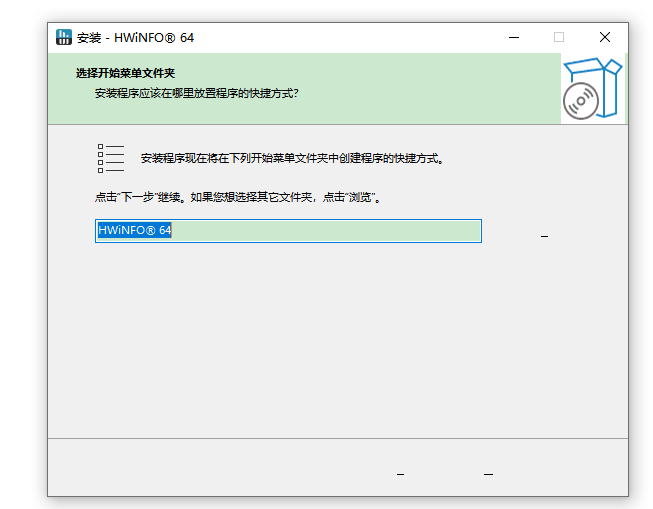Viewport: 653px width, 509px height.
Task: Click the title text "安装 - HWiNFO® 64"
Action: [x=135, y=38]
